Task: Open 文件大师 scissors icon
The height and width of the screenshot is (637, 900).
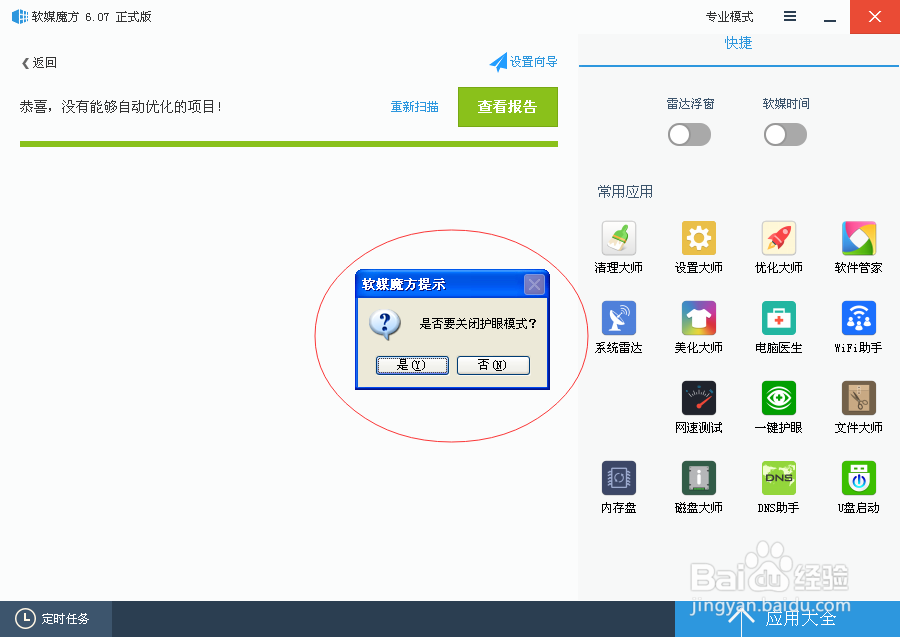Action: click(x=859, y=398)
